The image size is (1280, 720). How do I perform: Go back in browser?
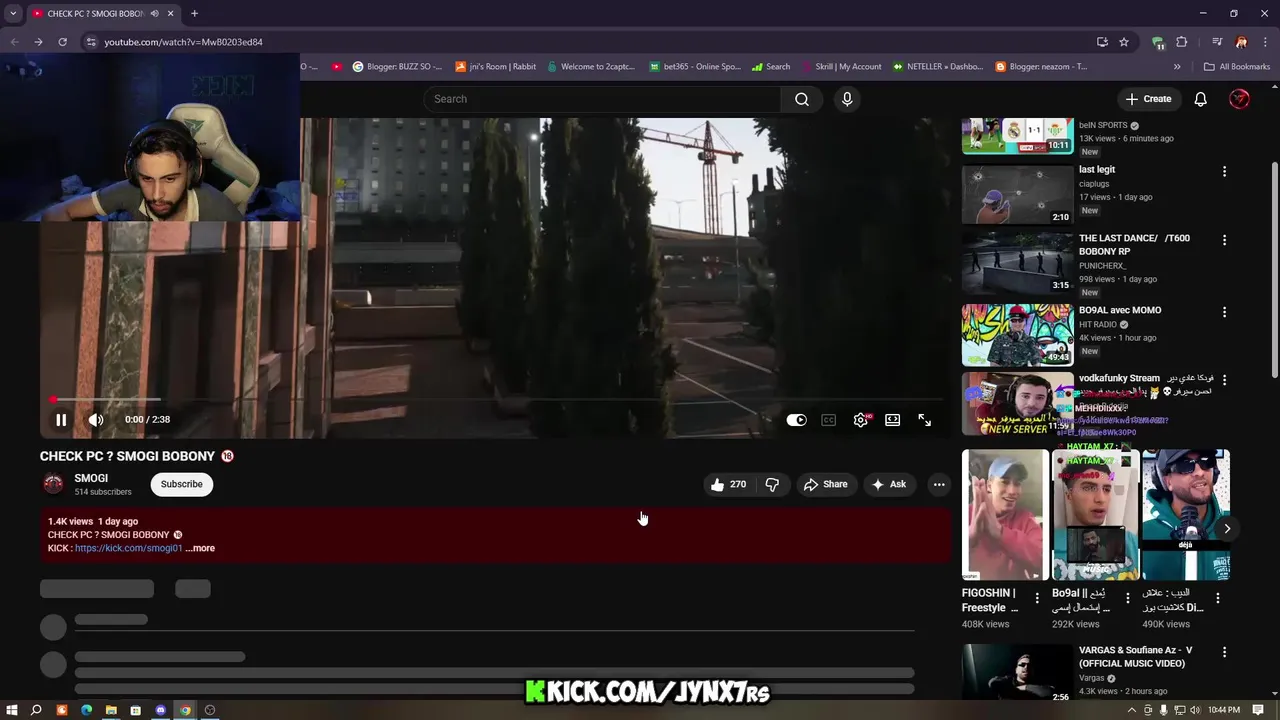point(14,42)
